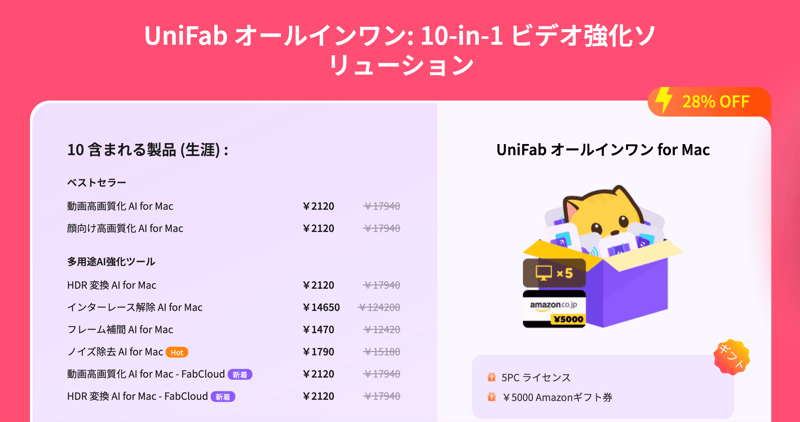The image size is (800, 422).
Task: Select インターレース解除 AI for Mac
Action: point(134,307)
